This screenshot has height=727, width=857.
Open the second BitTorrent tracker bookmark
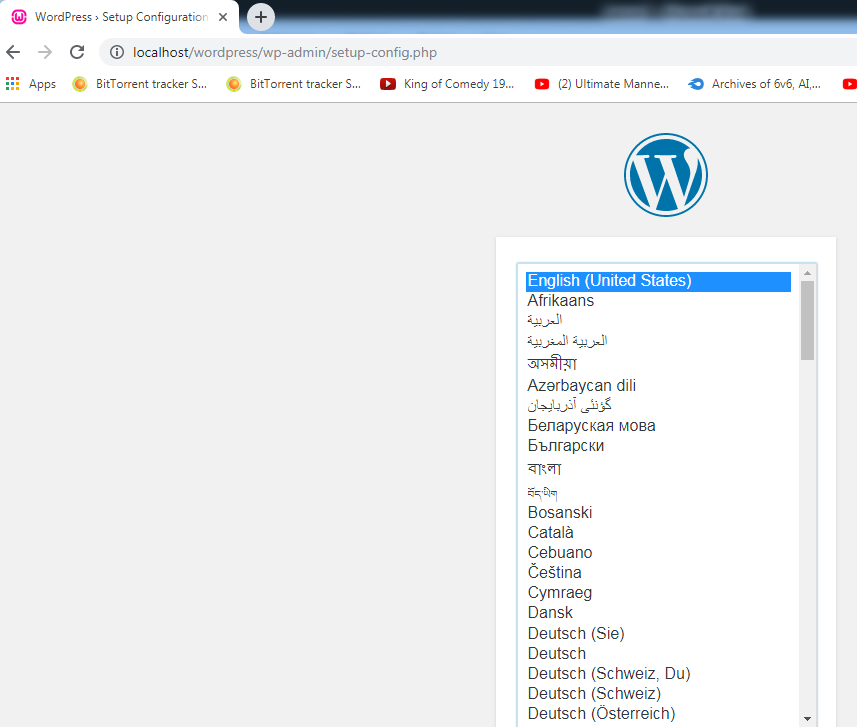(294, 84)
